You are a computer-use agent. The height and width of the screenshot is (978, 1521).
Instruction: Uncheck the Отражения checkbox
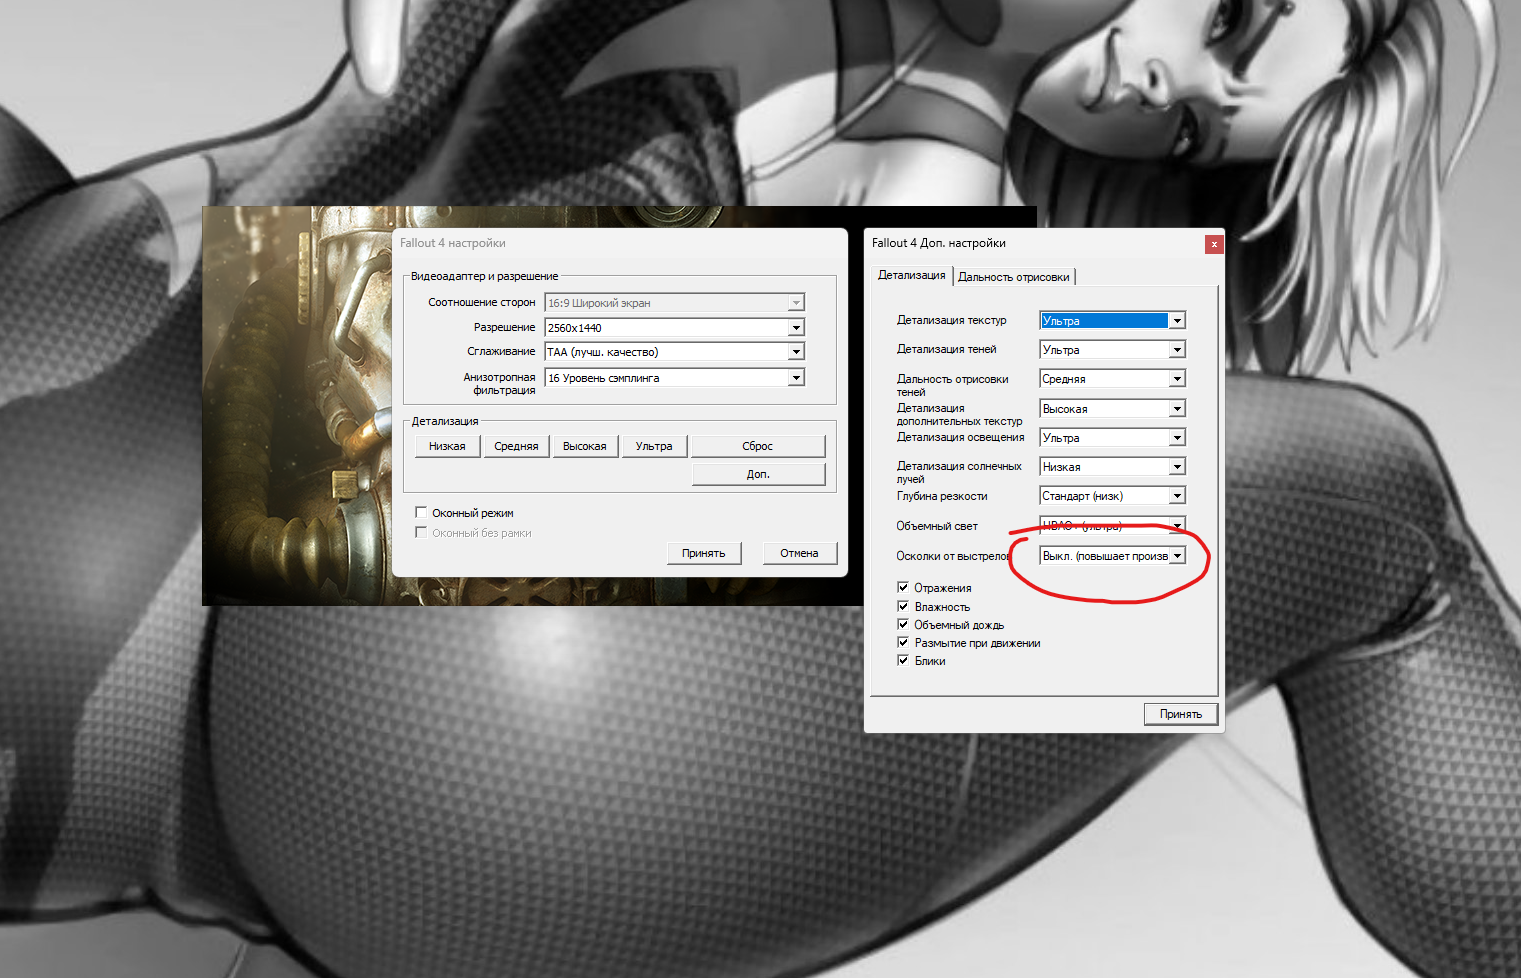(903, 588)
